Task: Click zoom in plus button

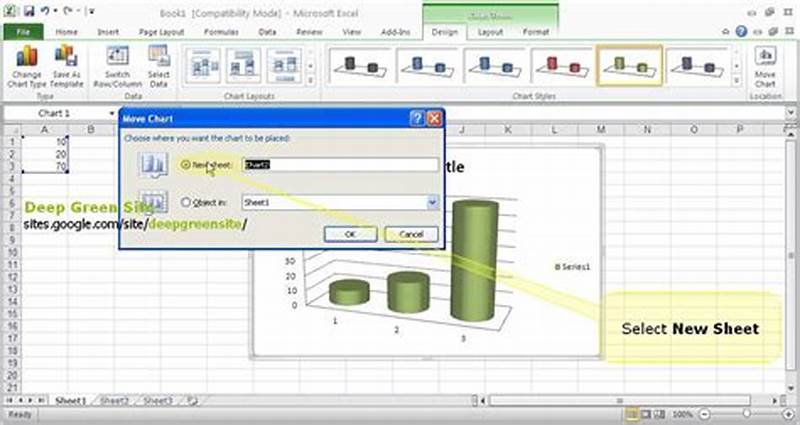Action: (789, 414)
